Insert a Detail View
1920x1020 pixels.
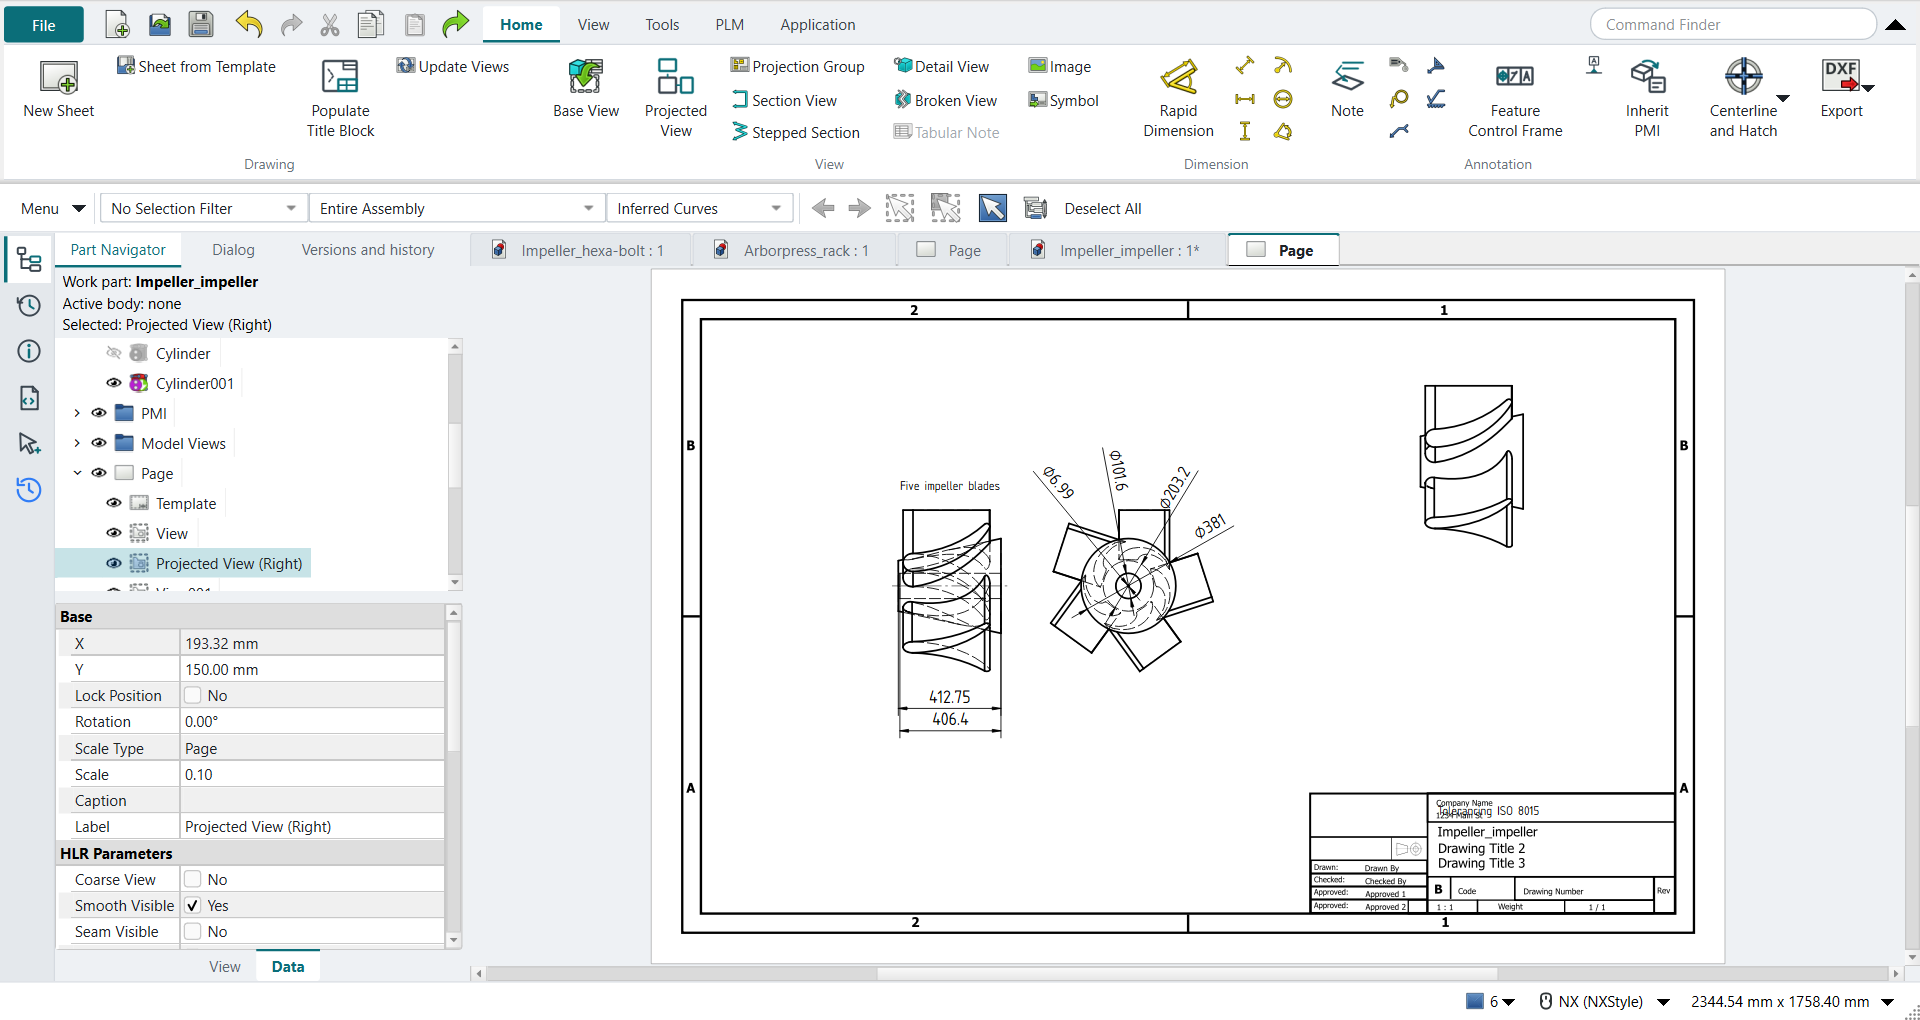tap(941, 66)
